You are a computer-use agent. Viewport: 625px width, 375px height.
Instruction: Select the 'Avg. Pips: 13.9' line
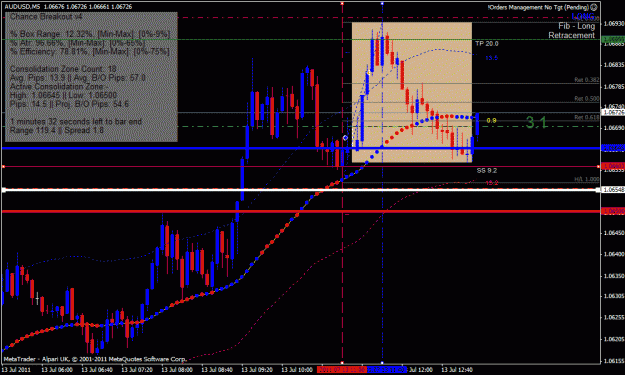coord(77,78)
